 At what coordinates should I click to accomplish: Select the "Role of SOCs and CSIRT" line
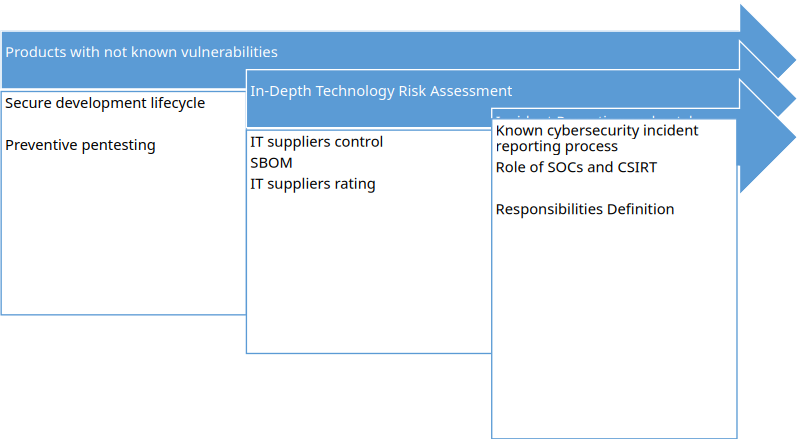[x=576, y=167]
